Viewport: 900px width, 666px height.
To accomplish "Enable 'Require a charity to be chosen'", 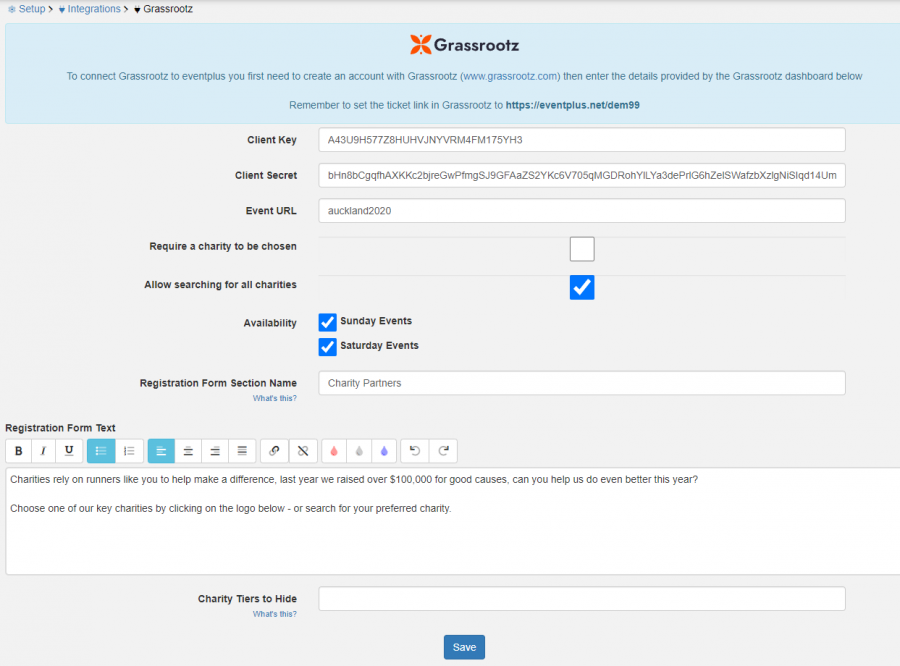I will click(x=582, y=248).
